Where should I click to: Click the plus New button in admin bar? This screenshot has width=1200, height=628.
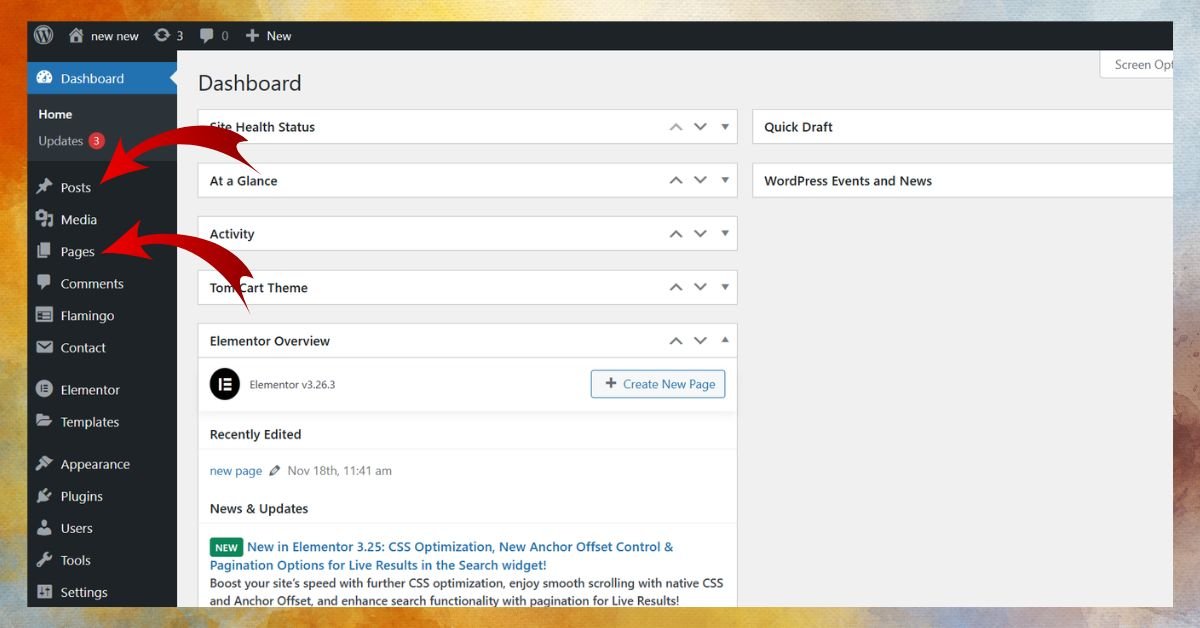coord(268,36)
